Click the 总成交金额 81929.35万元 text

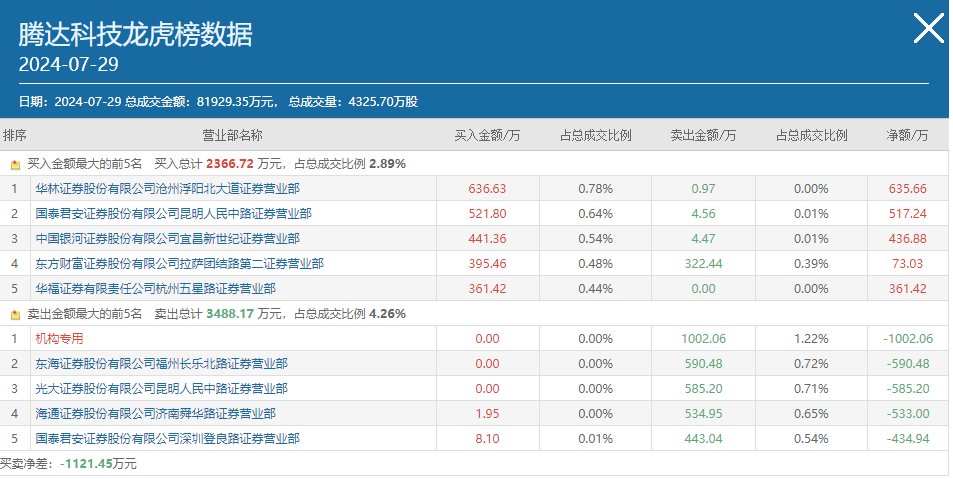coord(201,102)
